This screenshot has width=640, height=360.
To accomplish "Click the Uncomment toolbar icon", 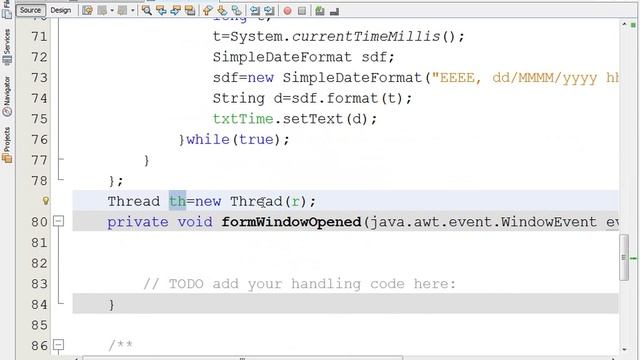I will [x=334, y=11].
